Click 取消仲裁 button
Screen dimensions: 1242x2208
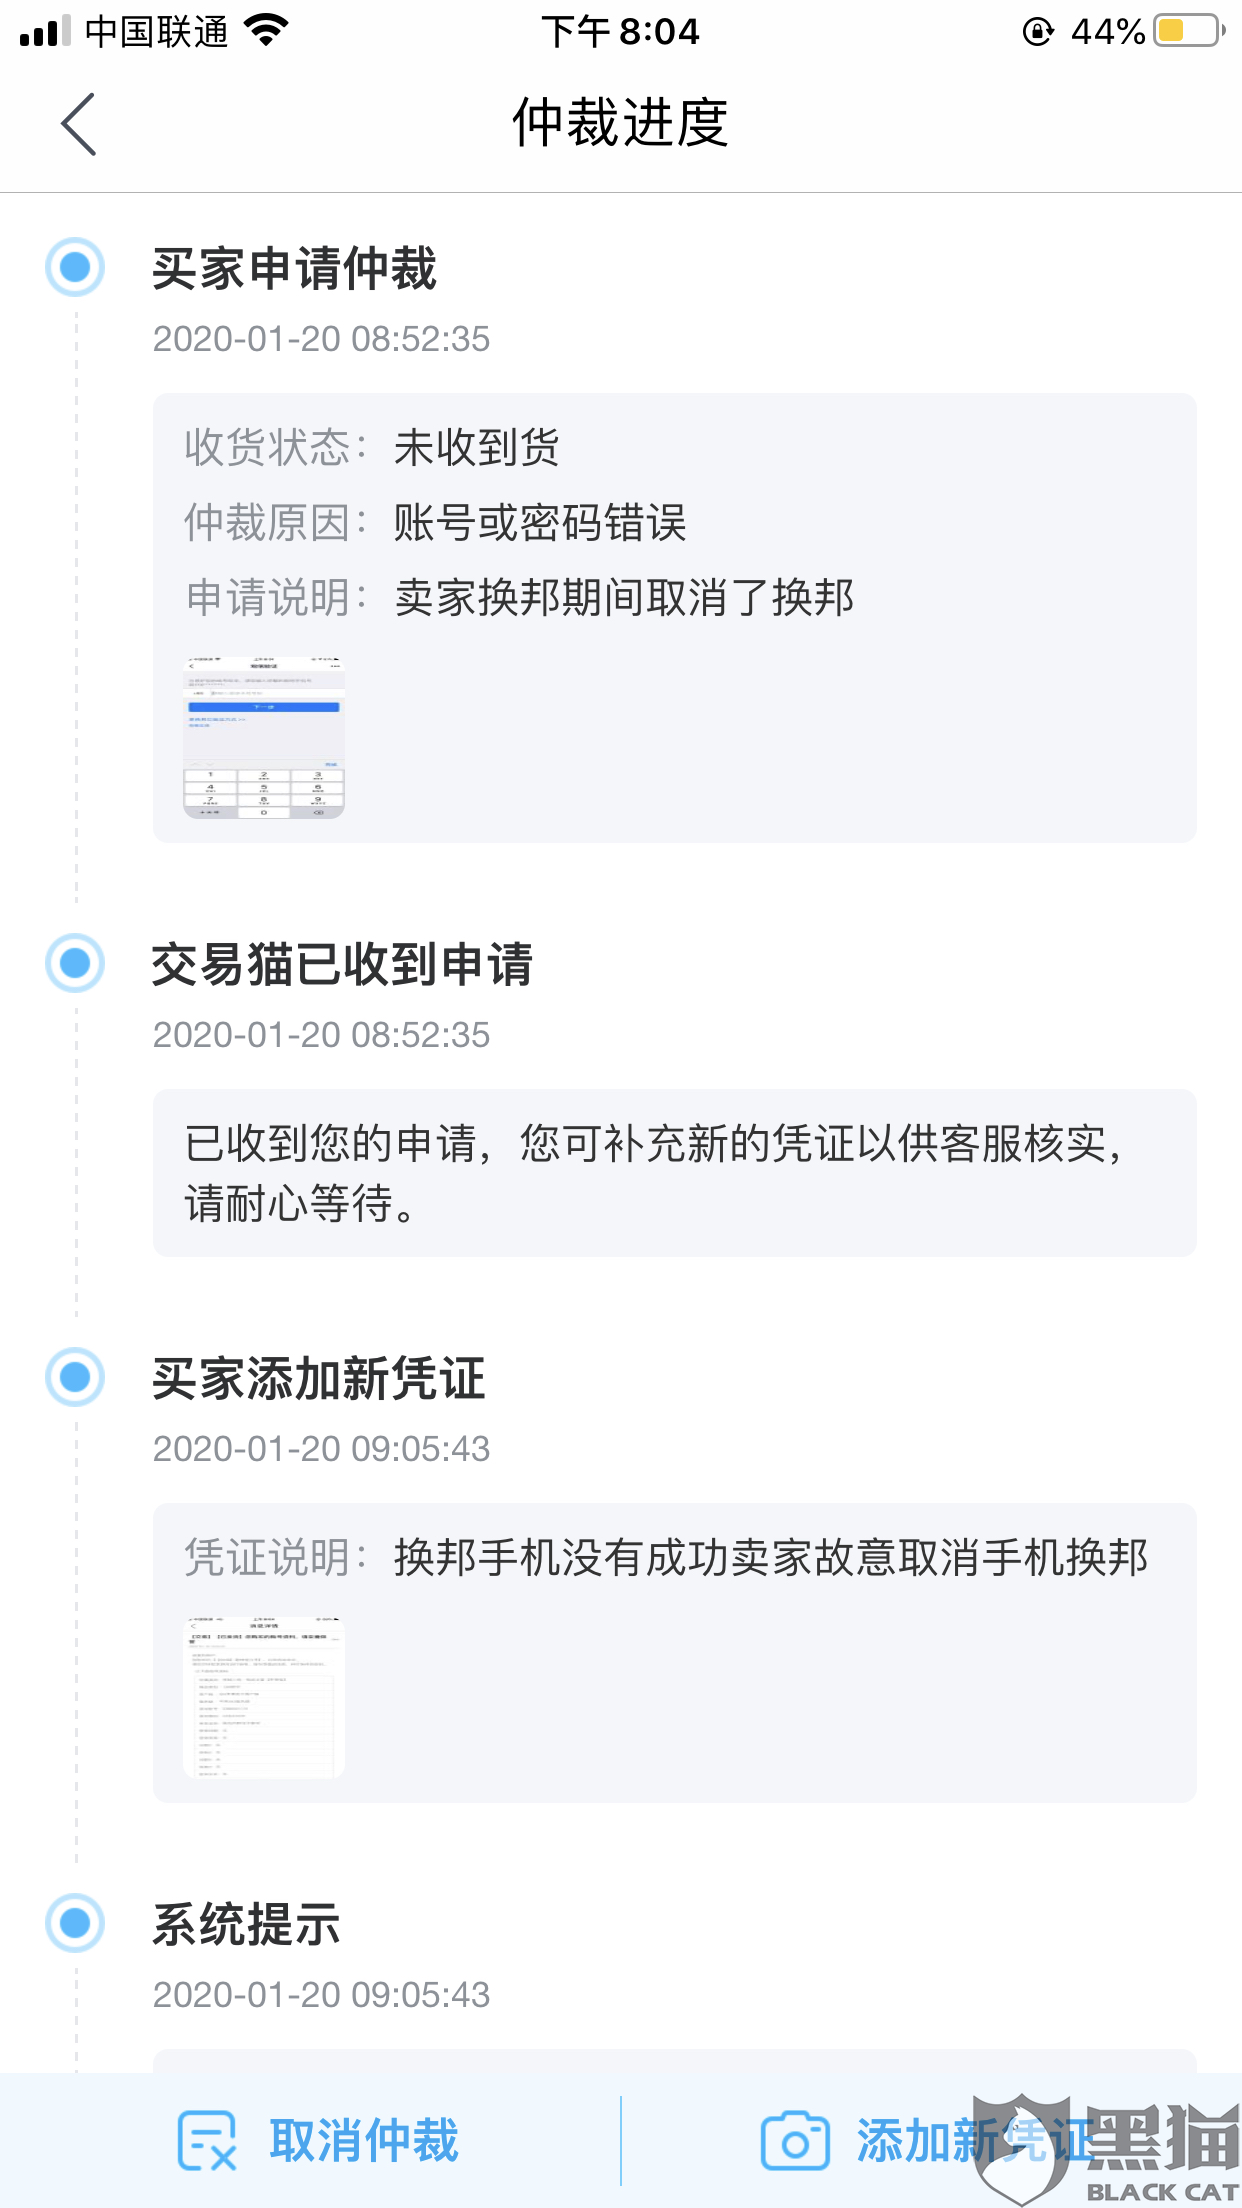coord(318,2140)
